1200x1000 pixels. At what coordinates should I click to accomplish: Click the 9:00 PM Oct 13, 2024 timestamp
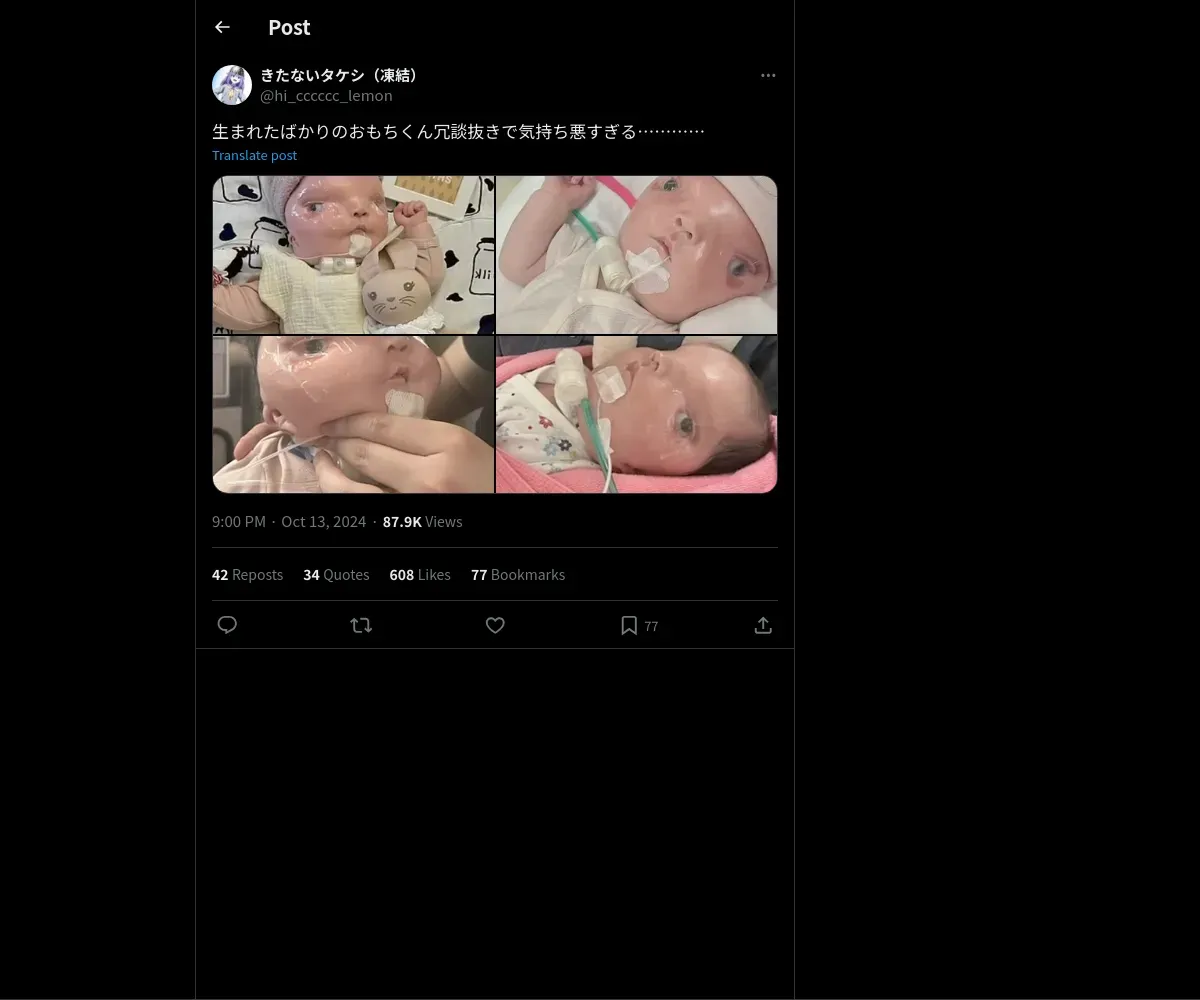[x=289, y=522]
